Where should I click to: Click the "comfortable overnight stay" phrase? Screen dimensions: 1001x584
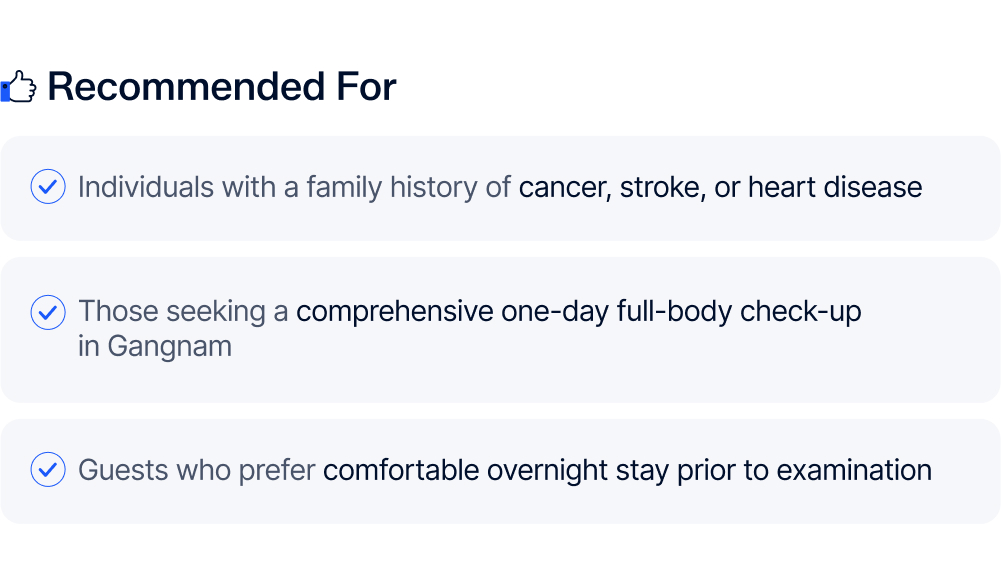point(496,469)
